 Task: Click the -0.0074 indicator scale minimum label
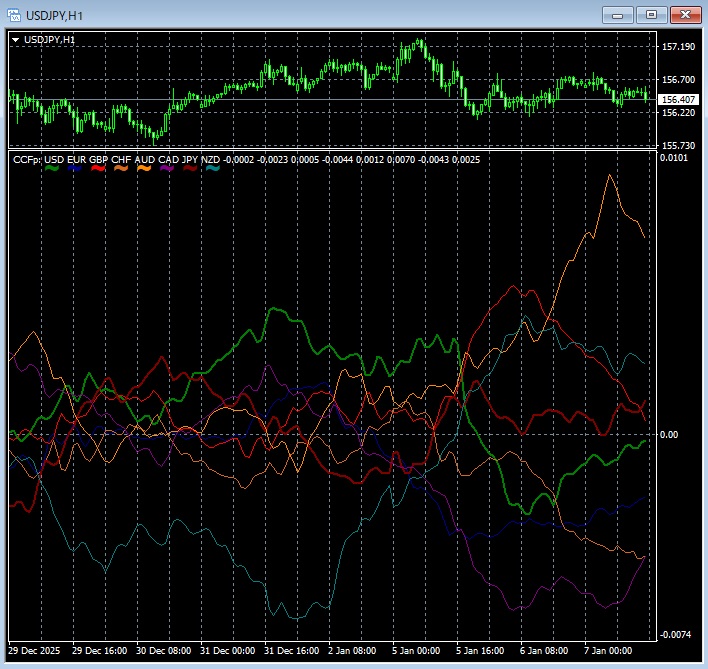[677, 635]
